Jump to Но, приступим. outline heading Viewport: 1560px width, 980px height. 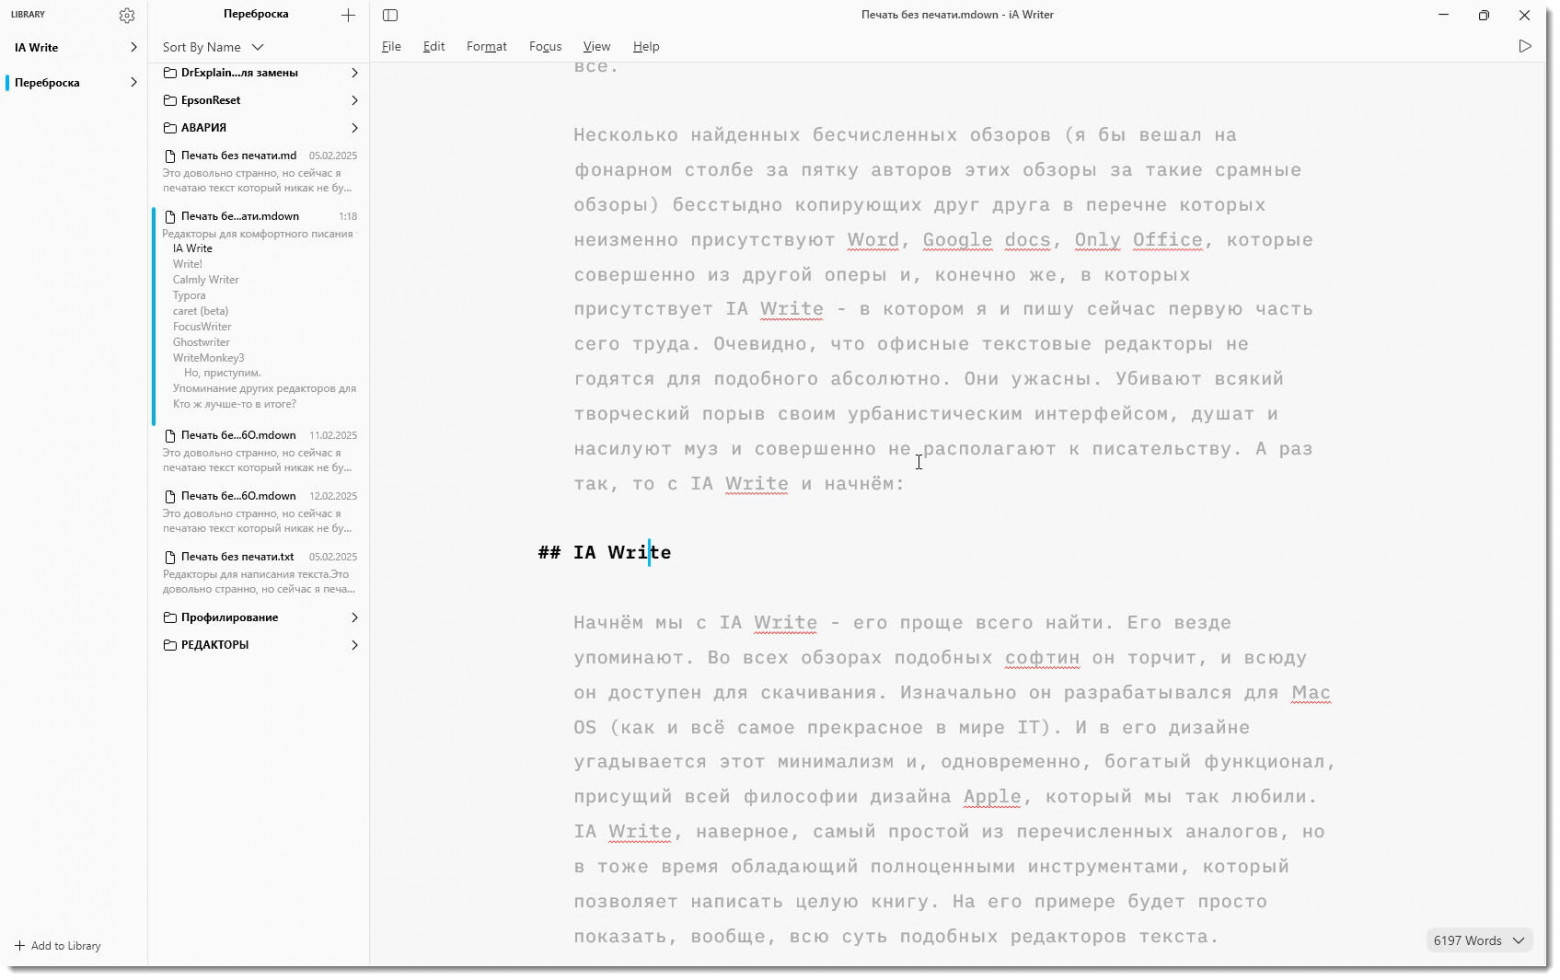(222, 373)
